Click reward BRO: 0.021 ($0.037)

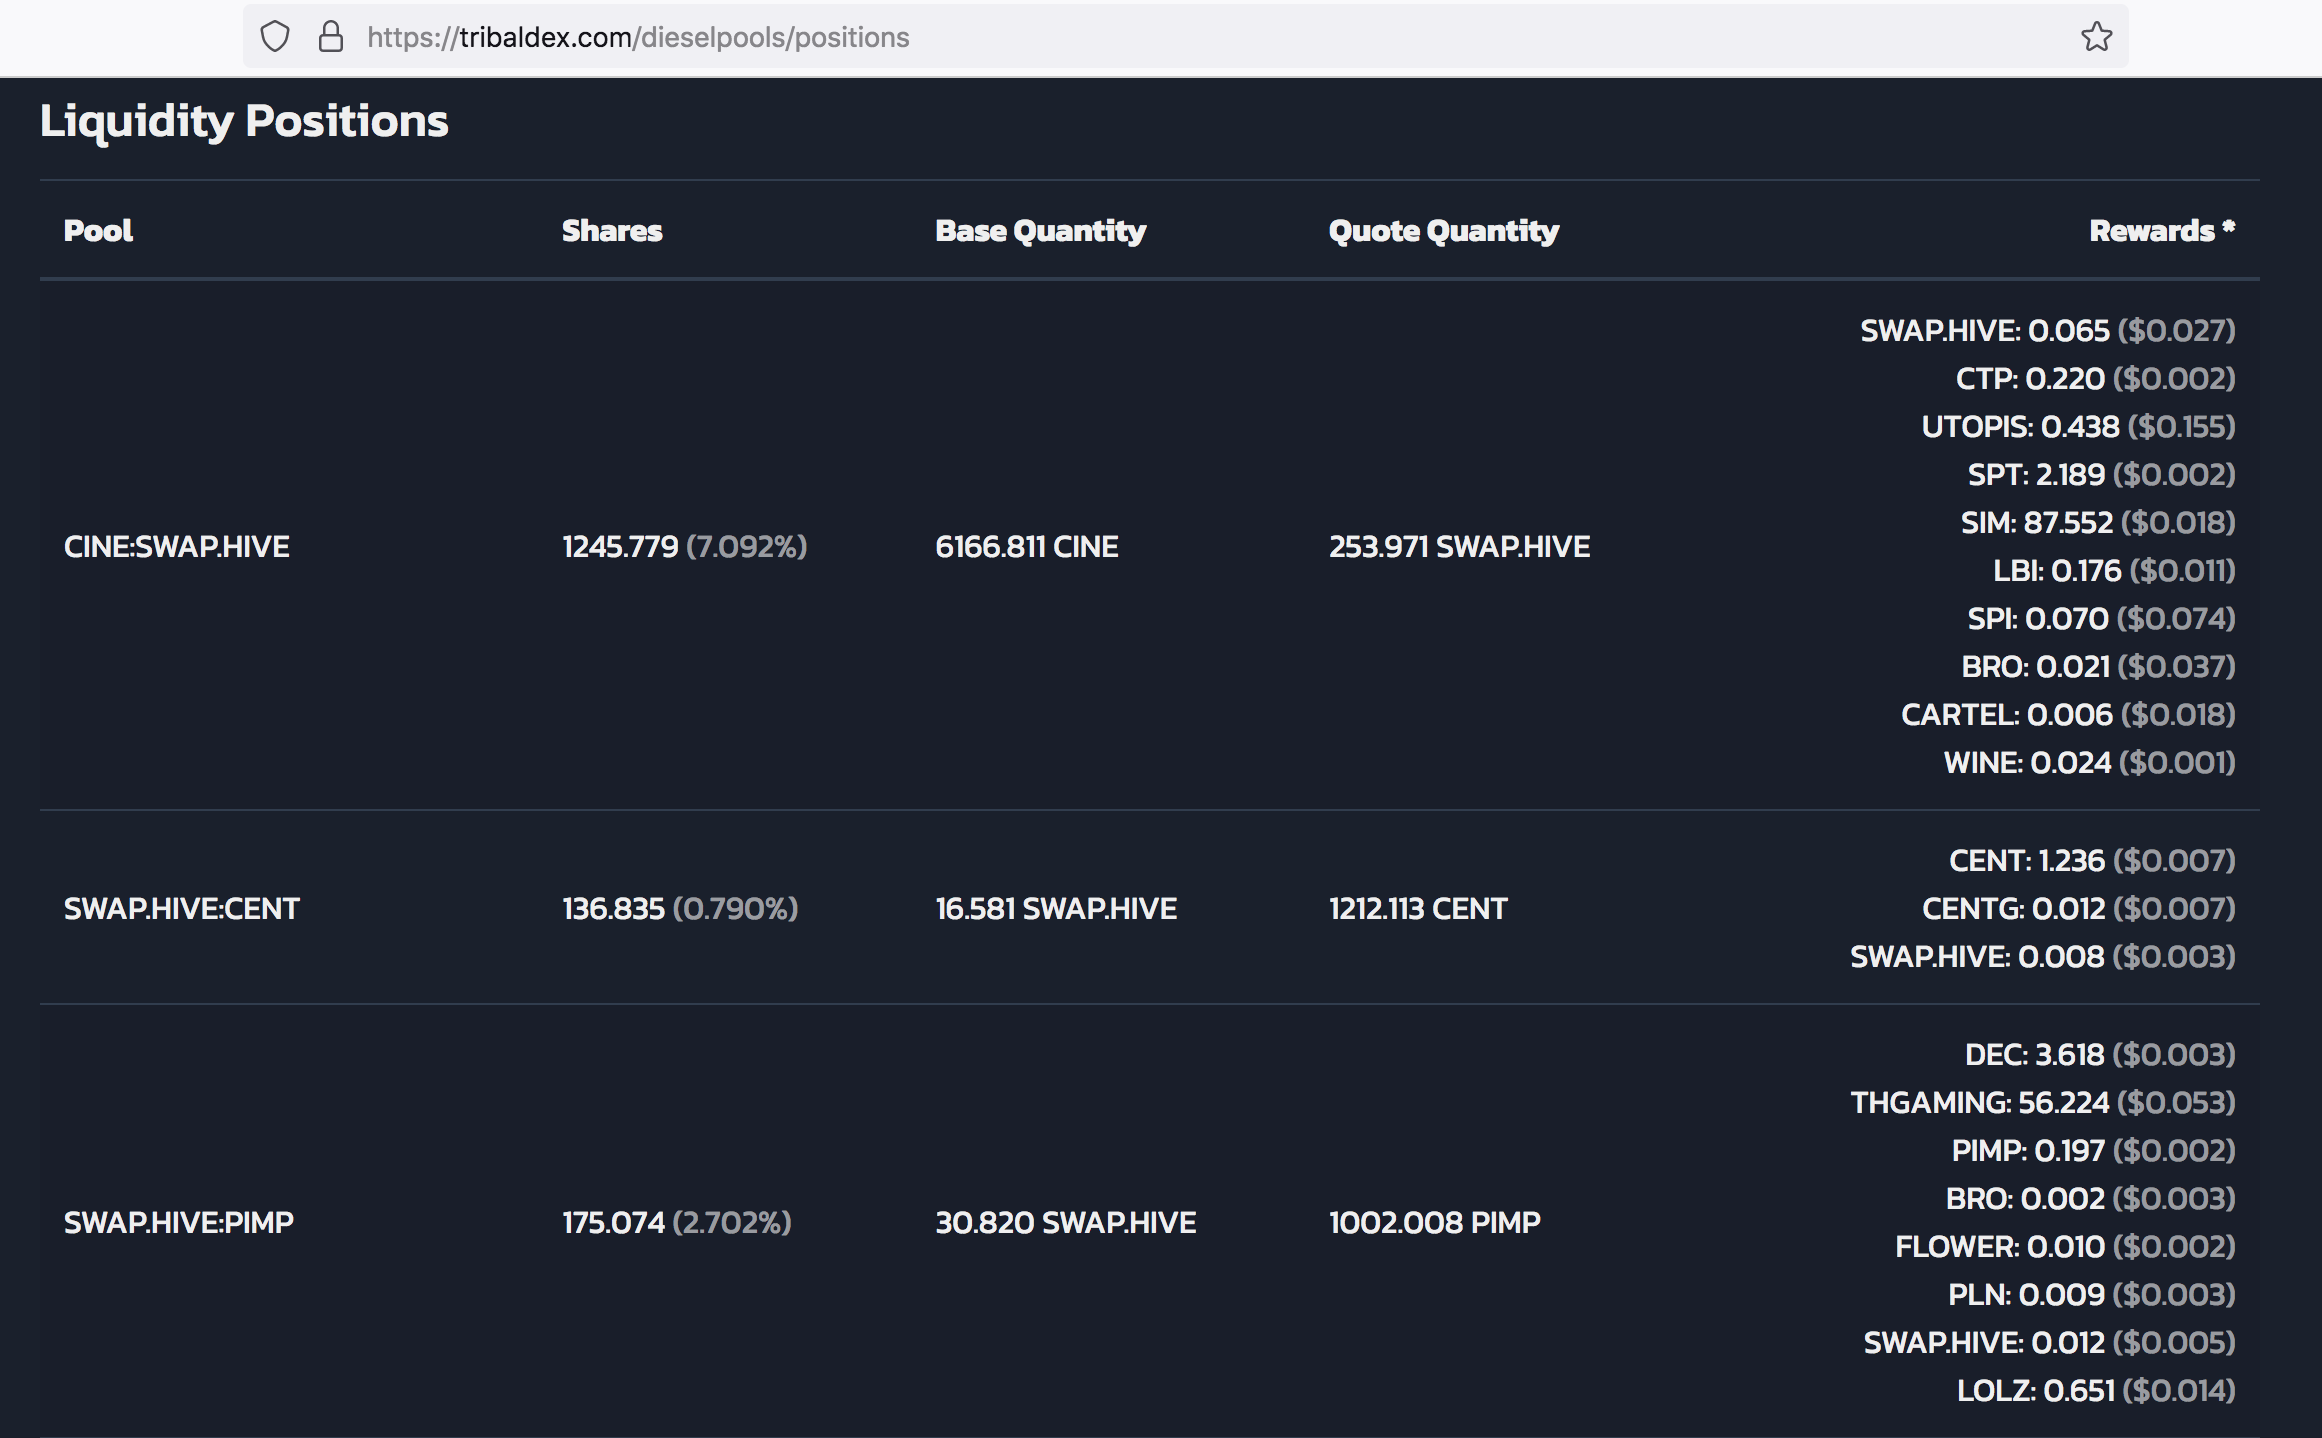(x=2099, y=667)
